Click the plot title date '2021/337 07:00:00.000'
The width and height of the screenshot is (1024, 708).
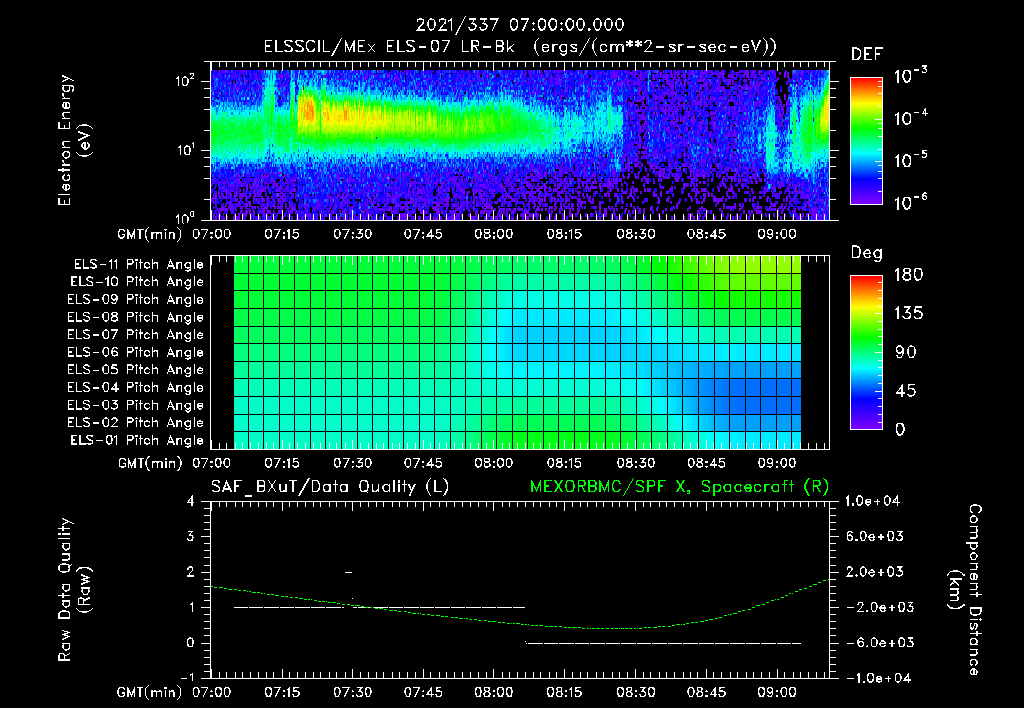(520, 25)
